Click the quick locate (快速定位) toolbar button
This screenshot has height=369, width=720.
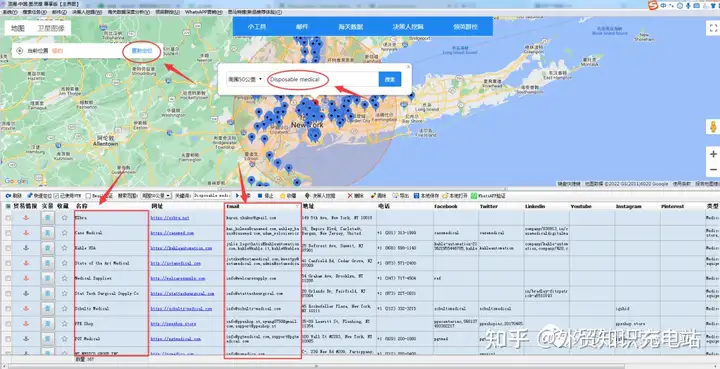click(x=39, y=196)
